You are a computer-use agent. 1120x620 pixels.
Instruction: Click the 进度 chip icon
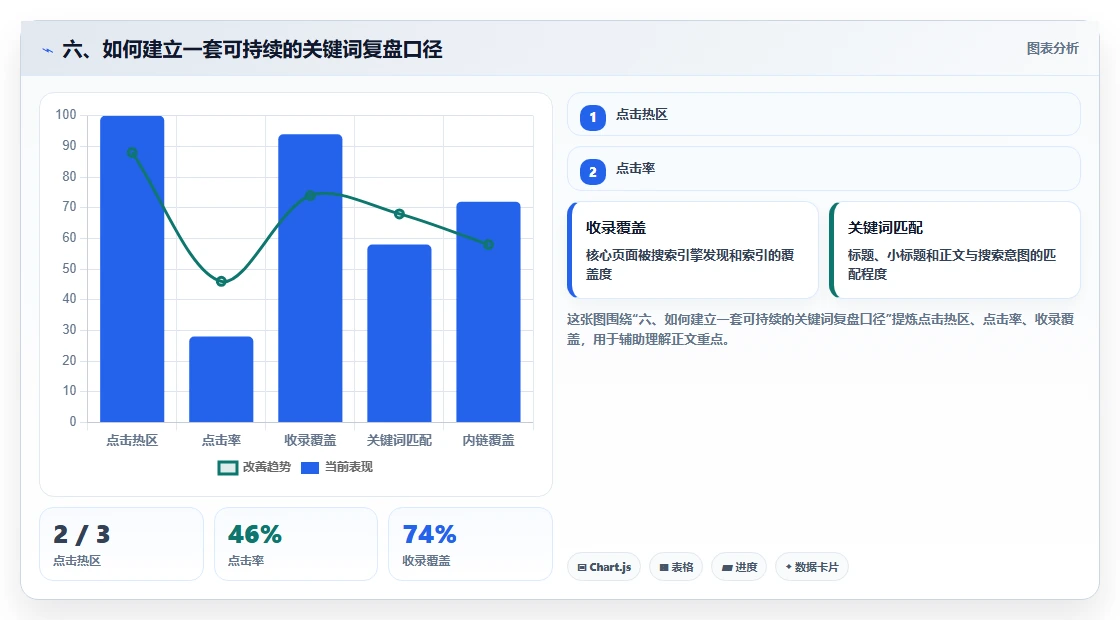pos(727,568)
